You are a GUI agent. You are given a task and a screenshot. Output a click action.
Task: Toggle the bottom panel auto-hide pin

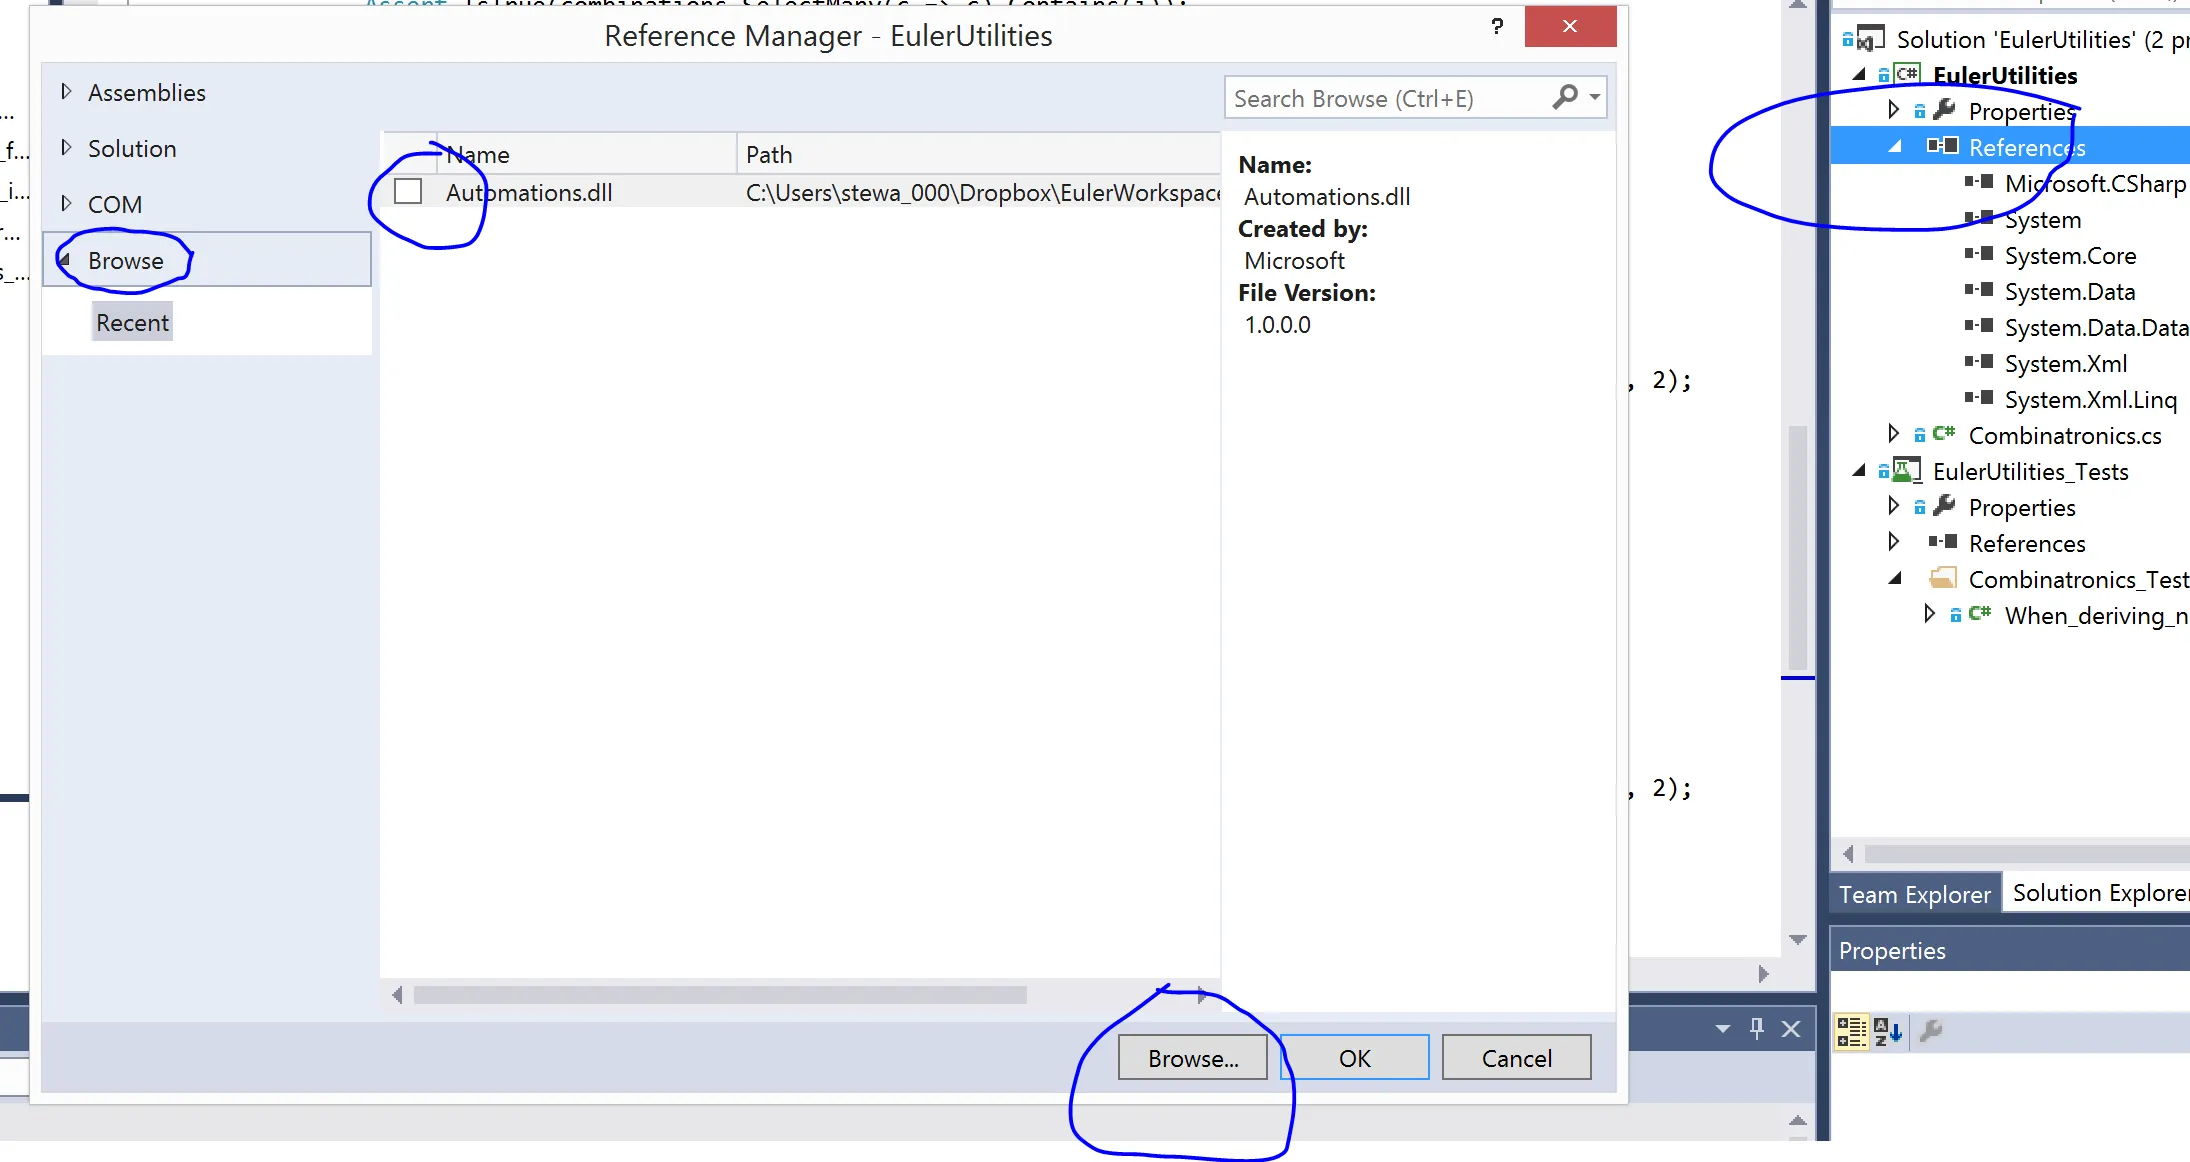pyautogui.click(x=1757, y=1029)
